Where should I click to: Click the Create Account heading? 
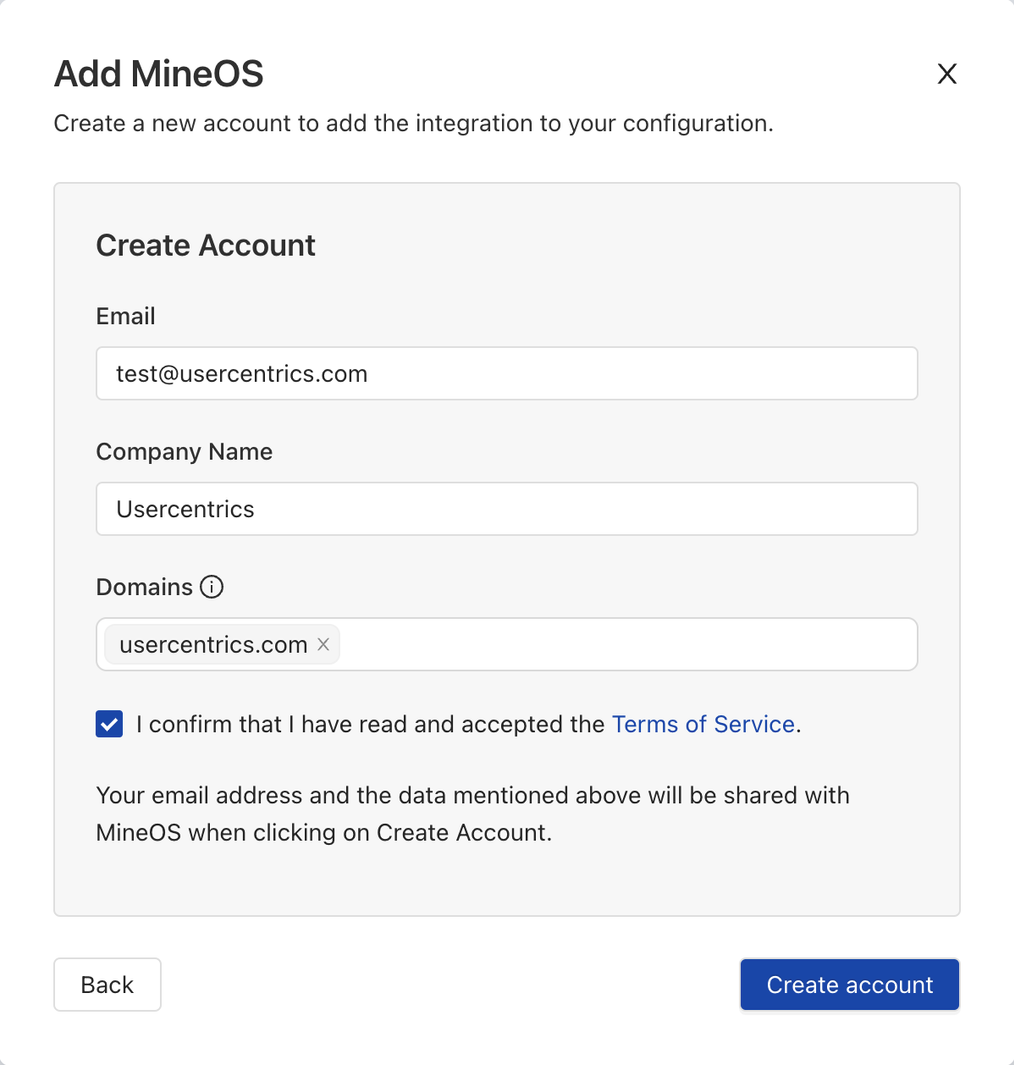pos(206,245)
